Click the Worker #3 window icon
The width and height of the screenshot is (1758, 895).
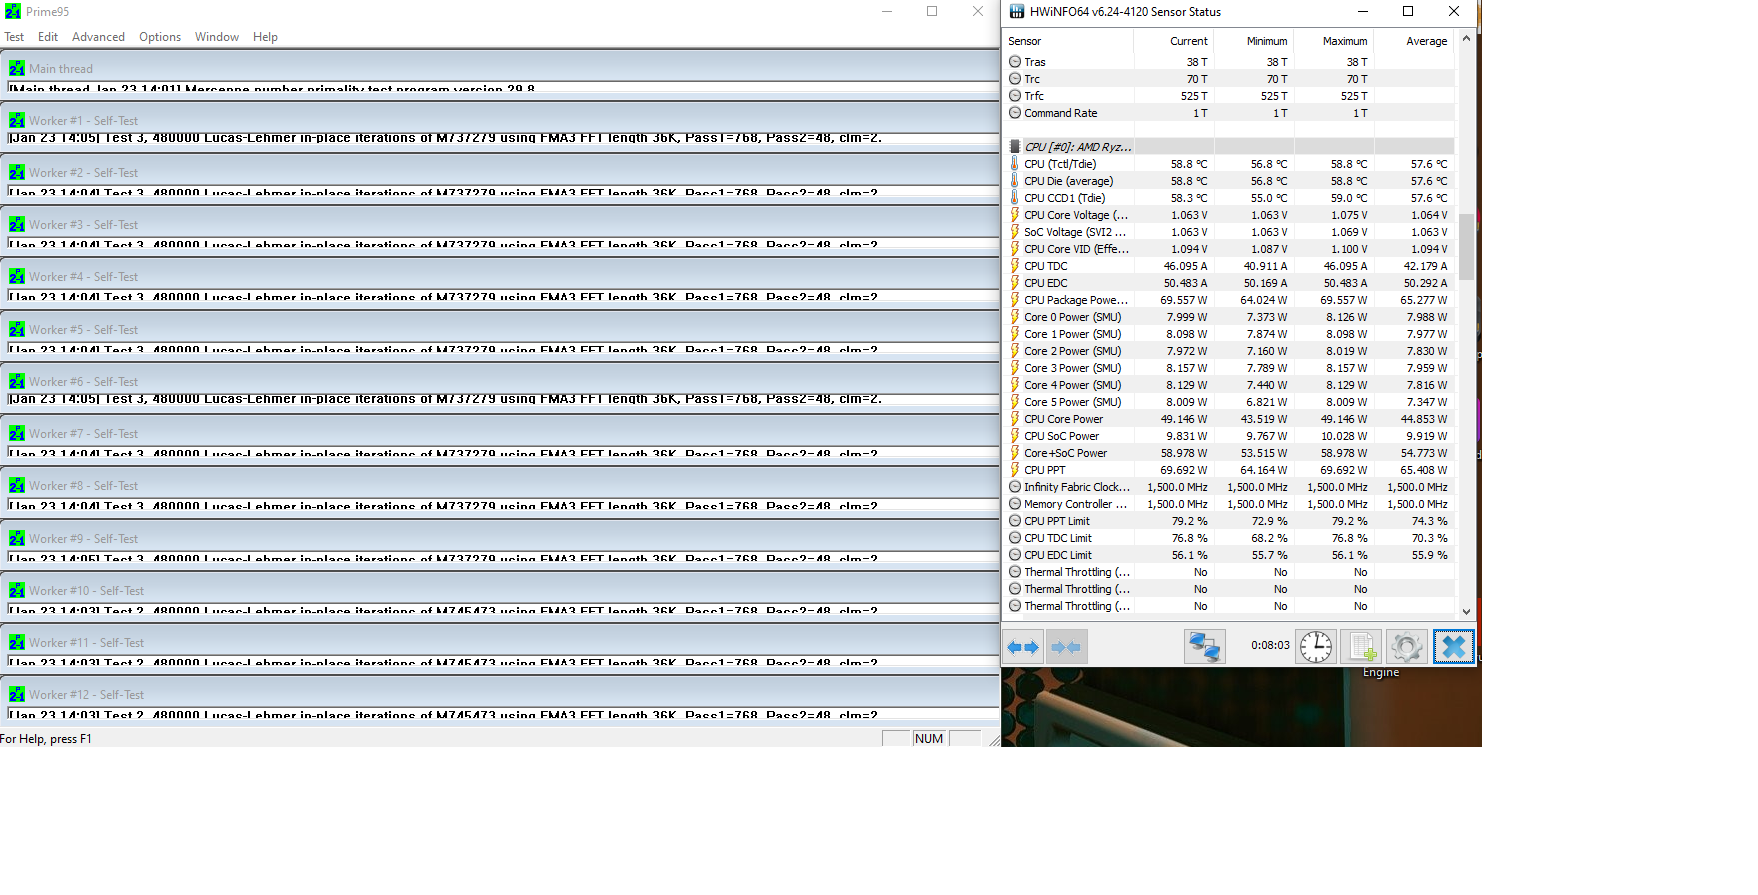click(17, 224)
